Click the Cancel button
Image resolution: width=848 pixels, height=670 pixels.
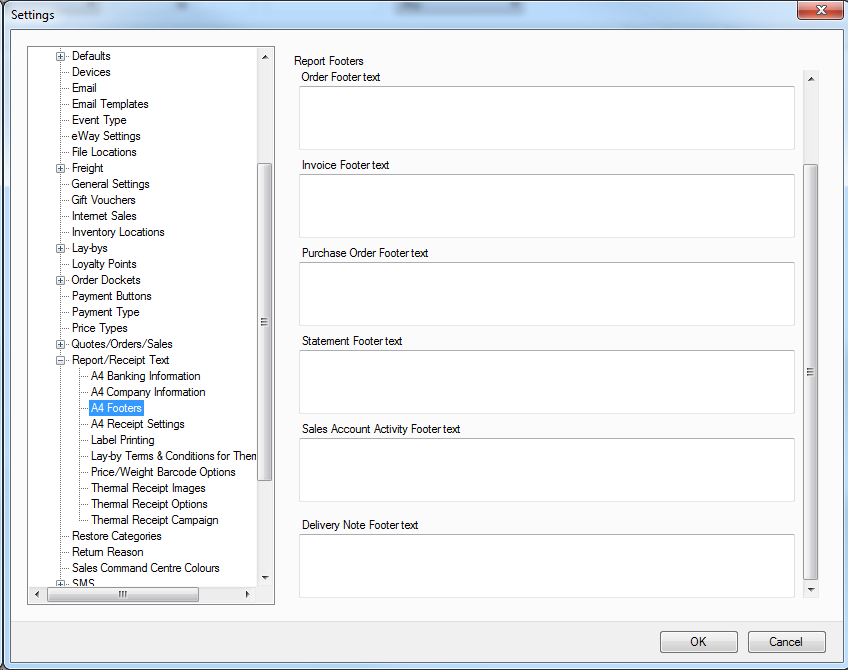pos(786,642)
